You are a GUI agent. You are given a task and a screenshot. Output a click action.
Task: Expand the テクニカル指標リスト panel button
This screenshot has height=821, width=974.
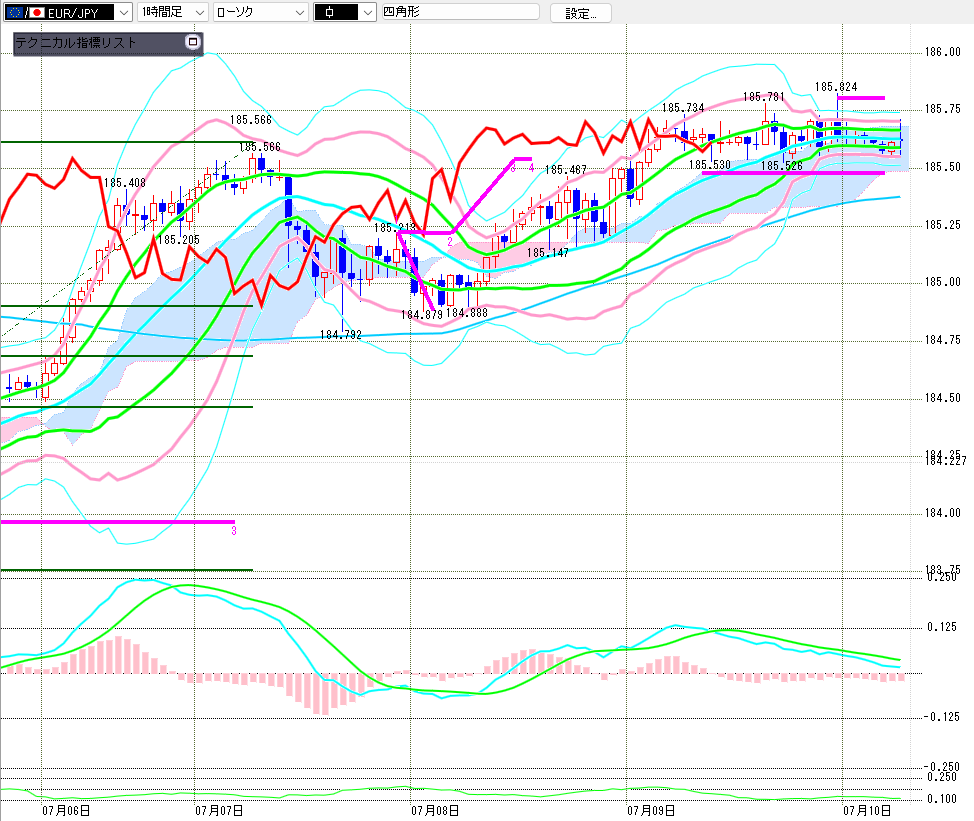point(193,42)
